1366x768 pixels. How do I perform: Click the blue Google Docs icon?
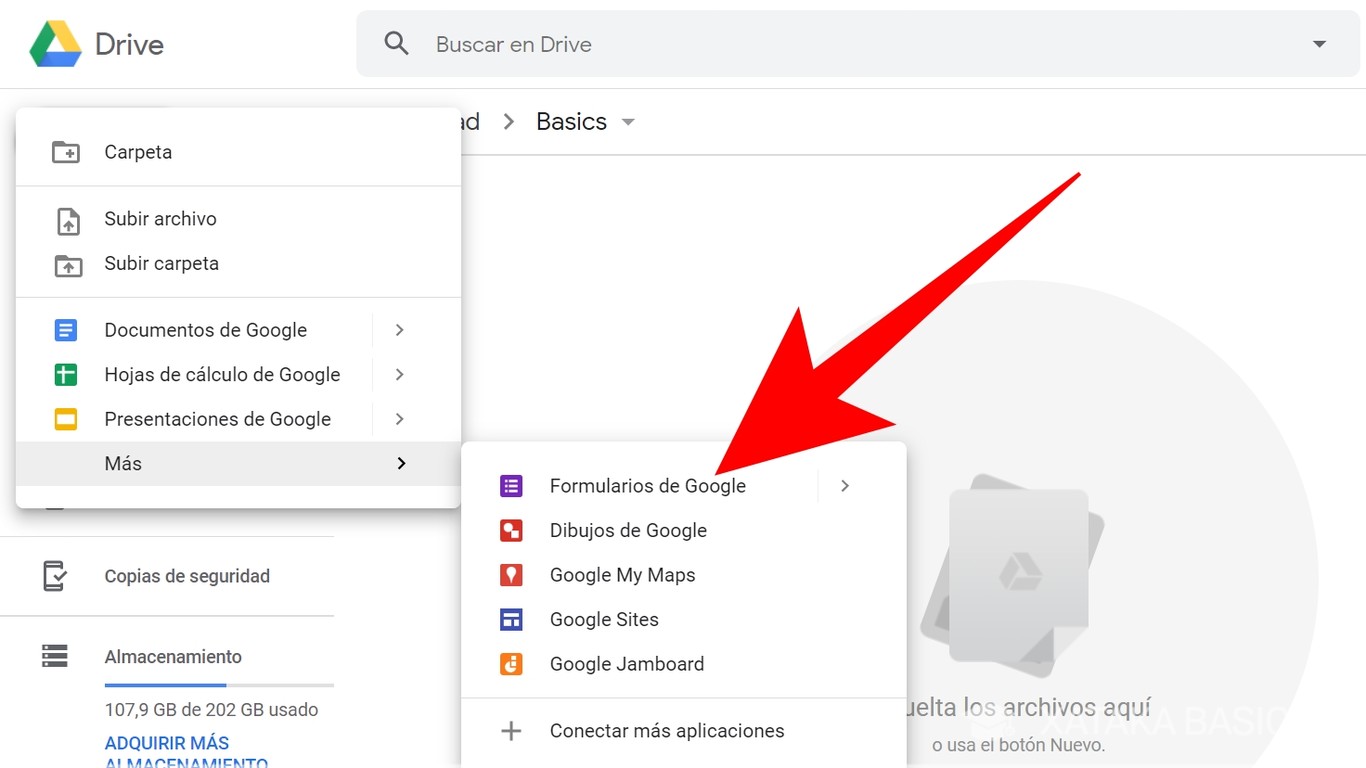point(66,330)
